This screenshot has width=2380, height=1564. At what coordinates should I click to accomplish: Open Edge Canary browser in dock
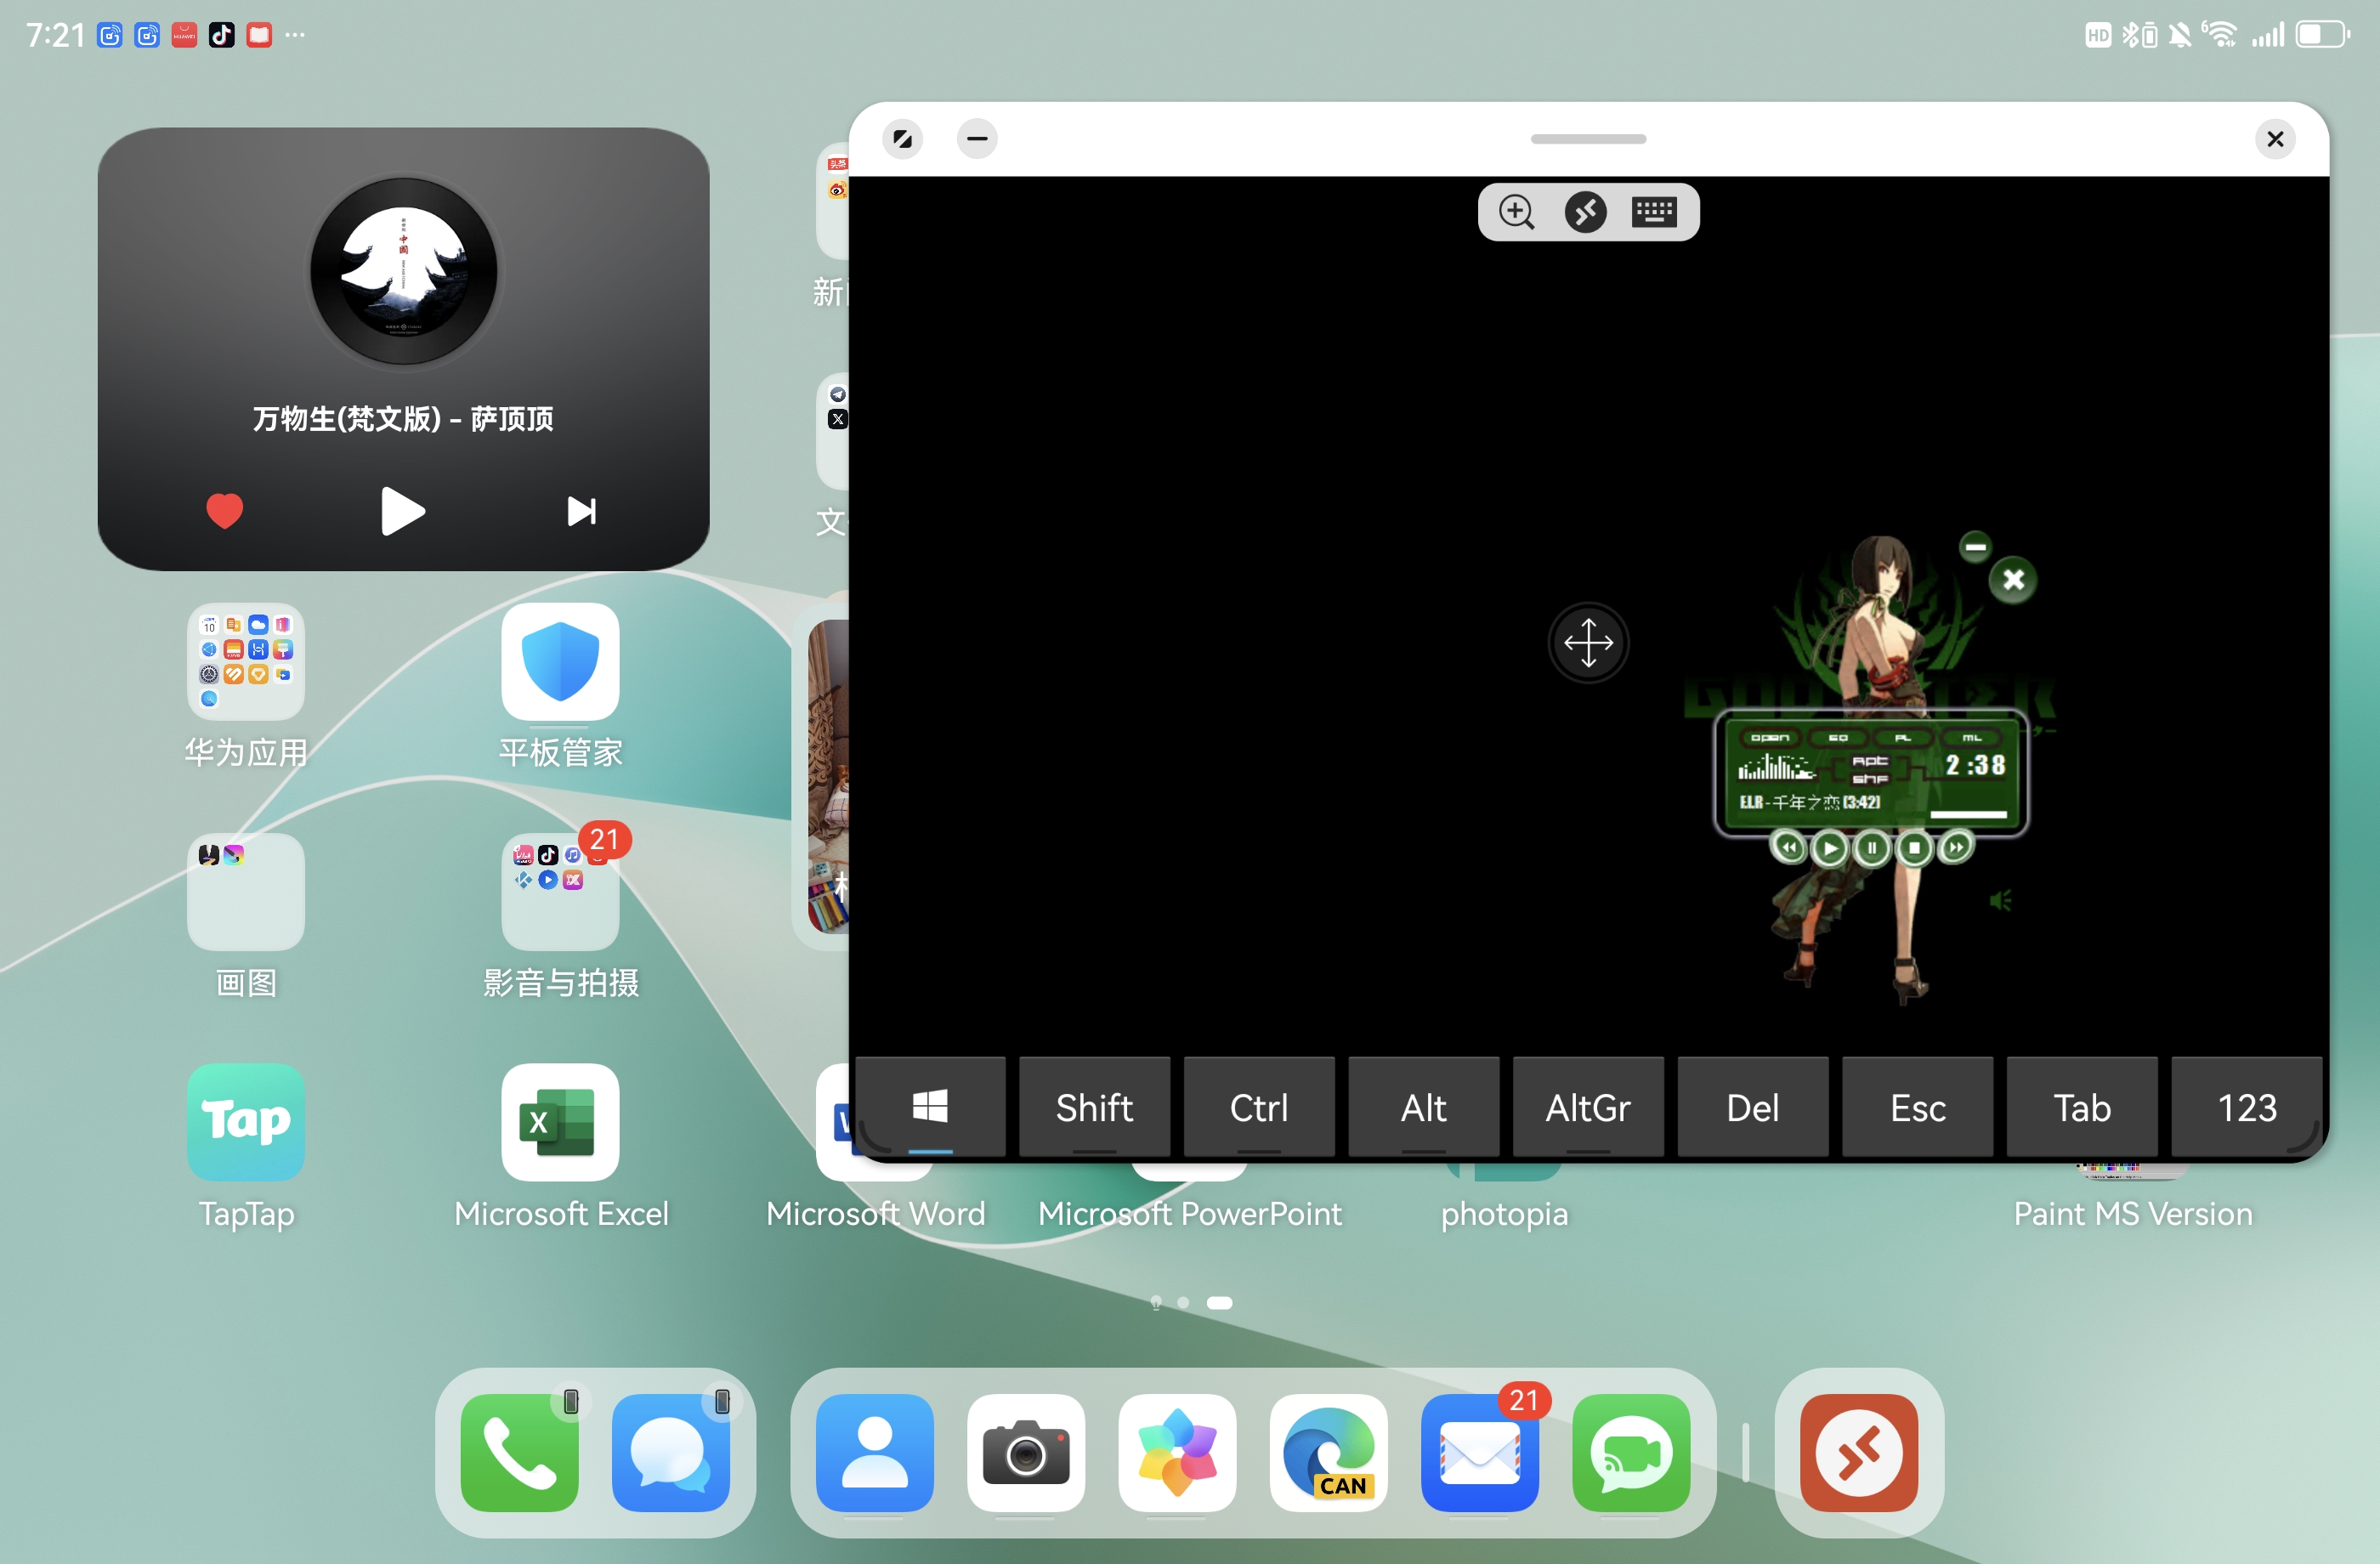[x=1328, y=1452]
